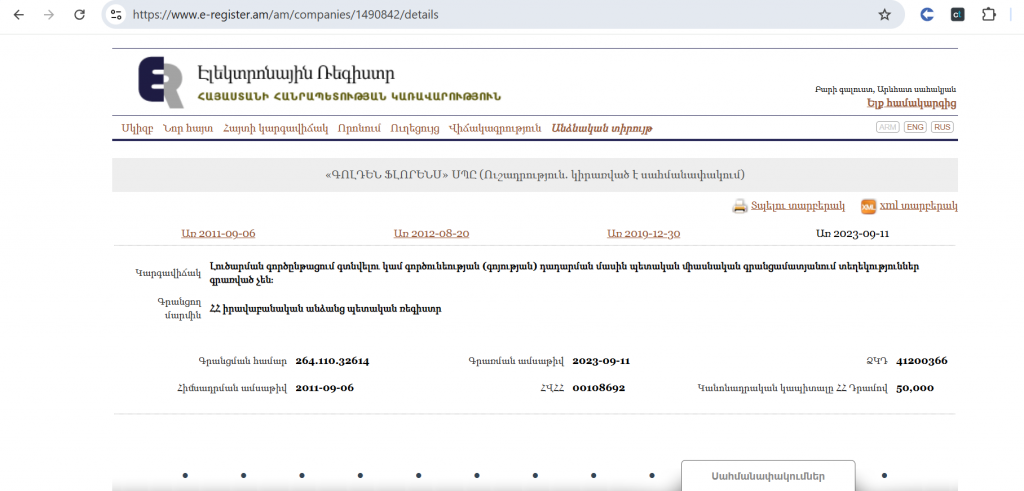
Task: Open the record dated 2011-09-06
Action: [x=218, y=233]
